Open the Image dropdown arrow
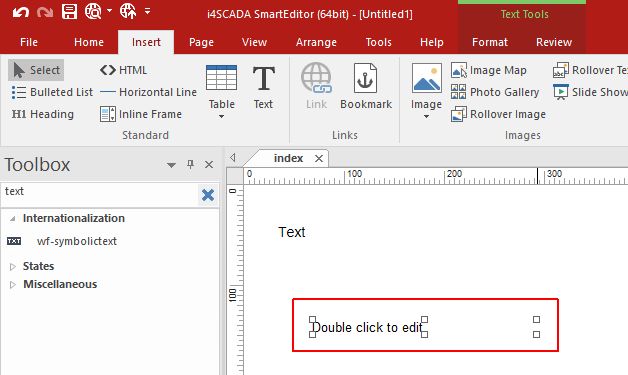628x375 pixels. pos(427,117)
